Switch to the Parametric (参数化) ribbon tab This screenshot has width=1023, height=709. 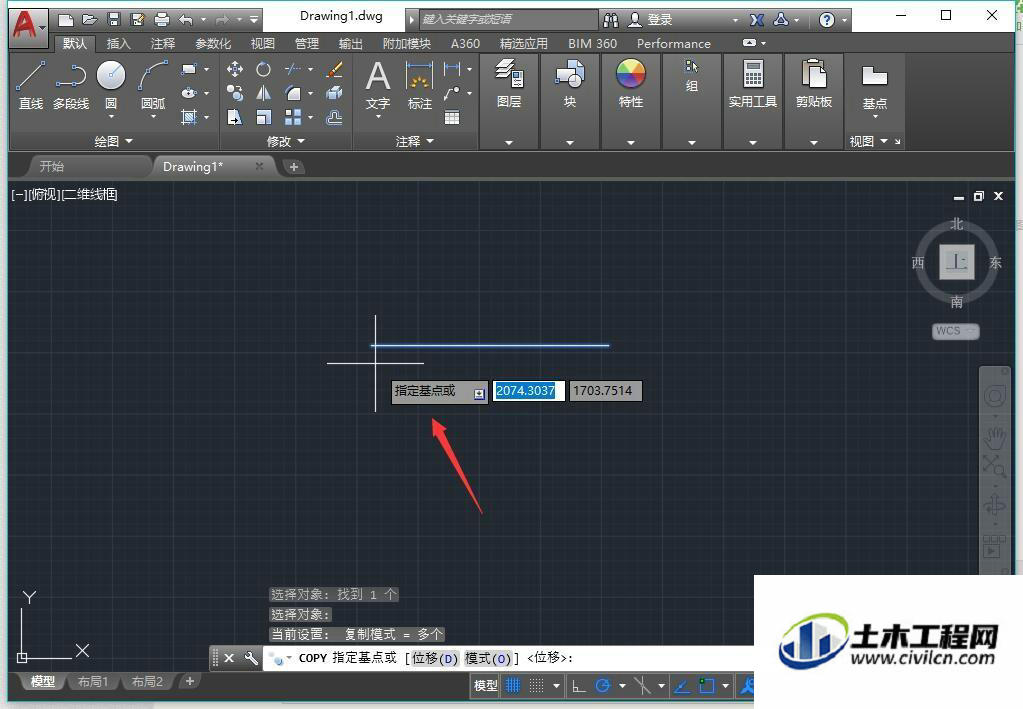point(213,44)
